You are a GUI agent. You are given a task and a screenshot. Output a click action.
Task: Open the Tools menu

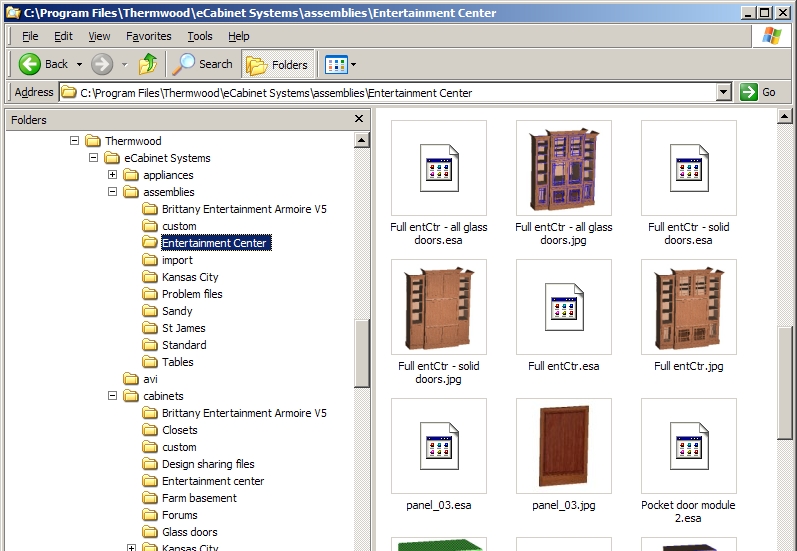(200, 36)
